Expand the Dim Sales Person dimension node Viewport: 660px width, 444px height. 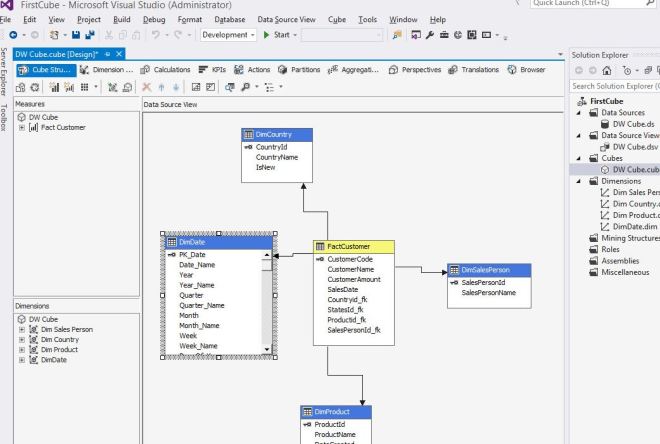(23, 329)
